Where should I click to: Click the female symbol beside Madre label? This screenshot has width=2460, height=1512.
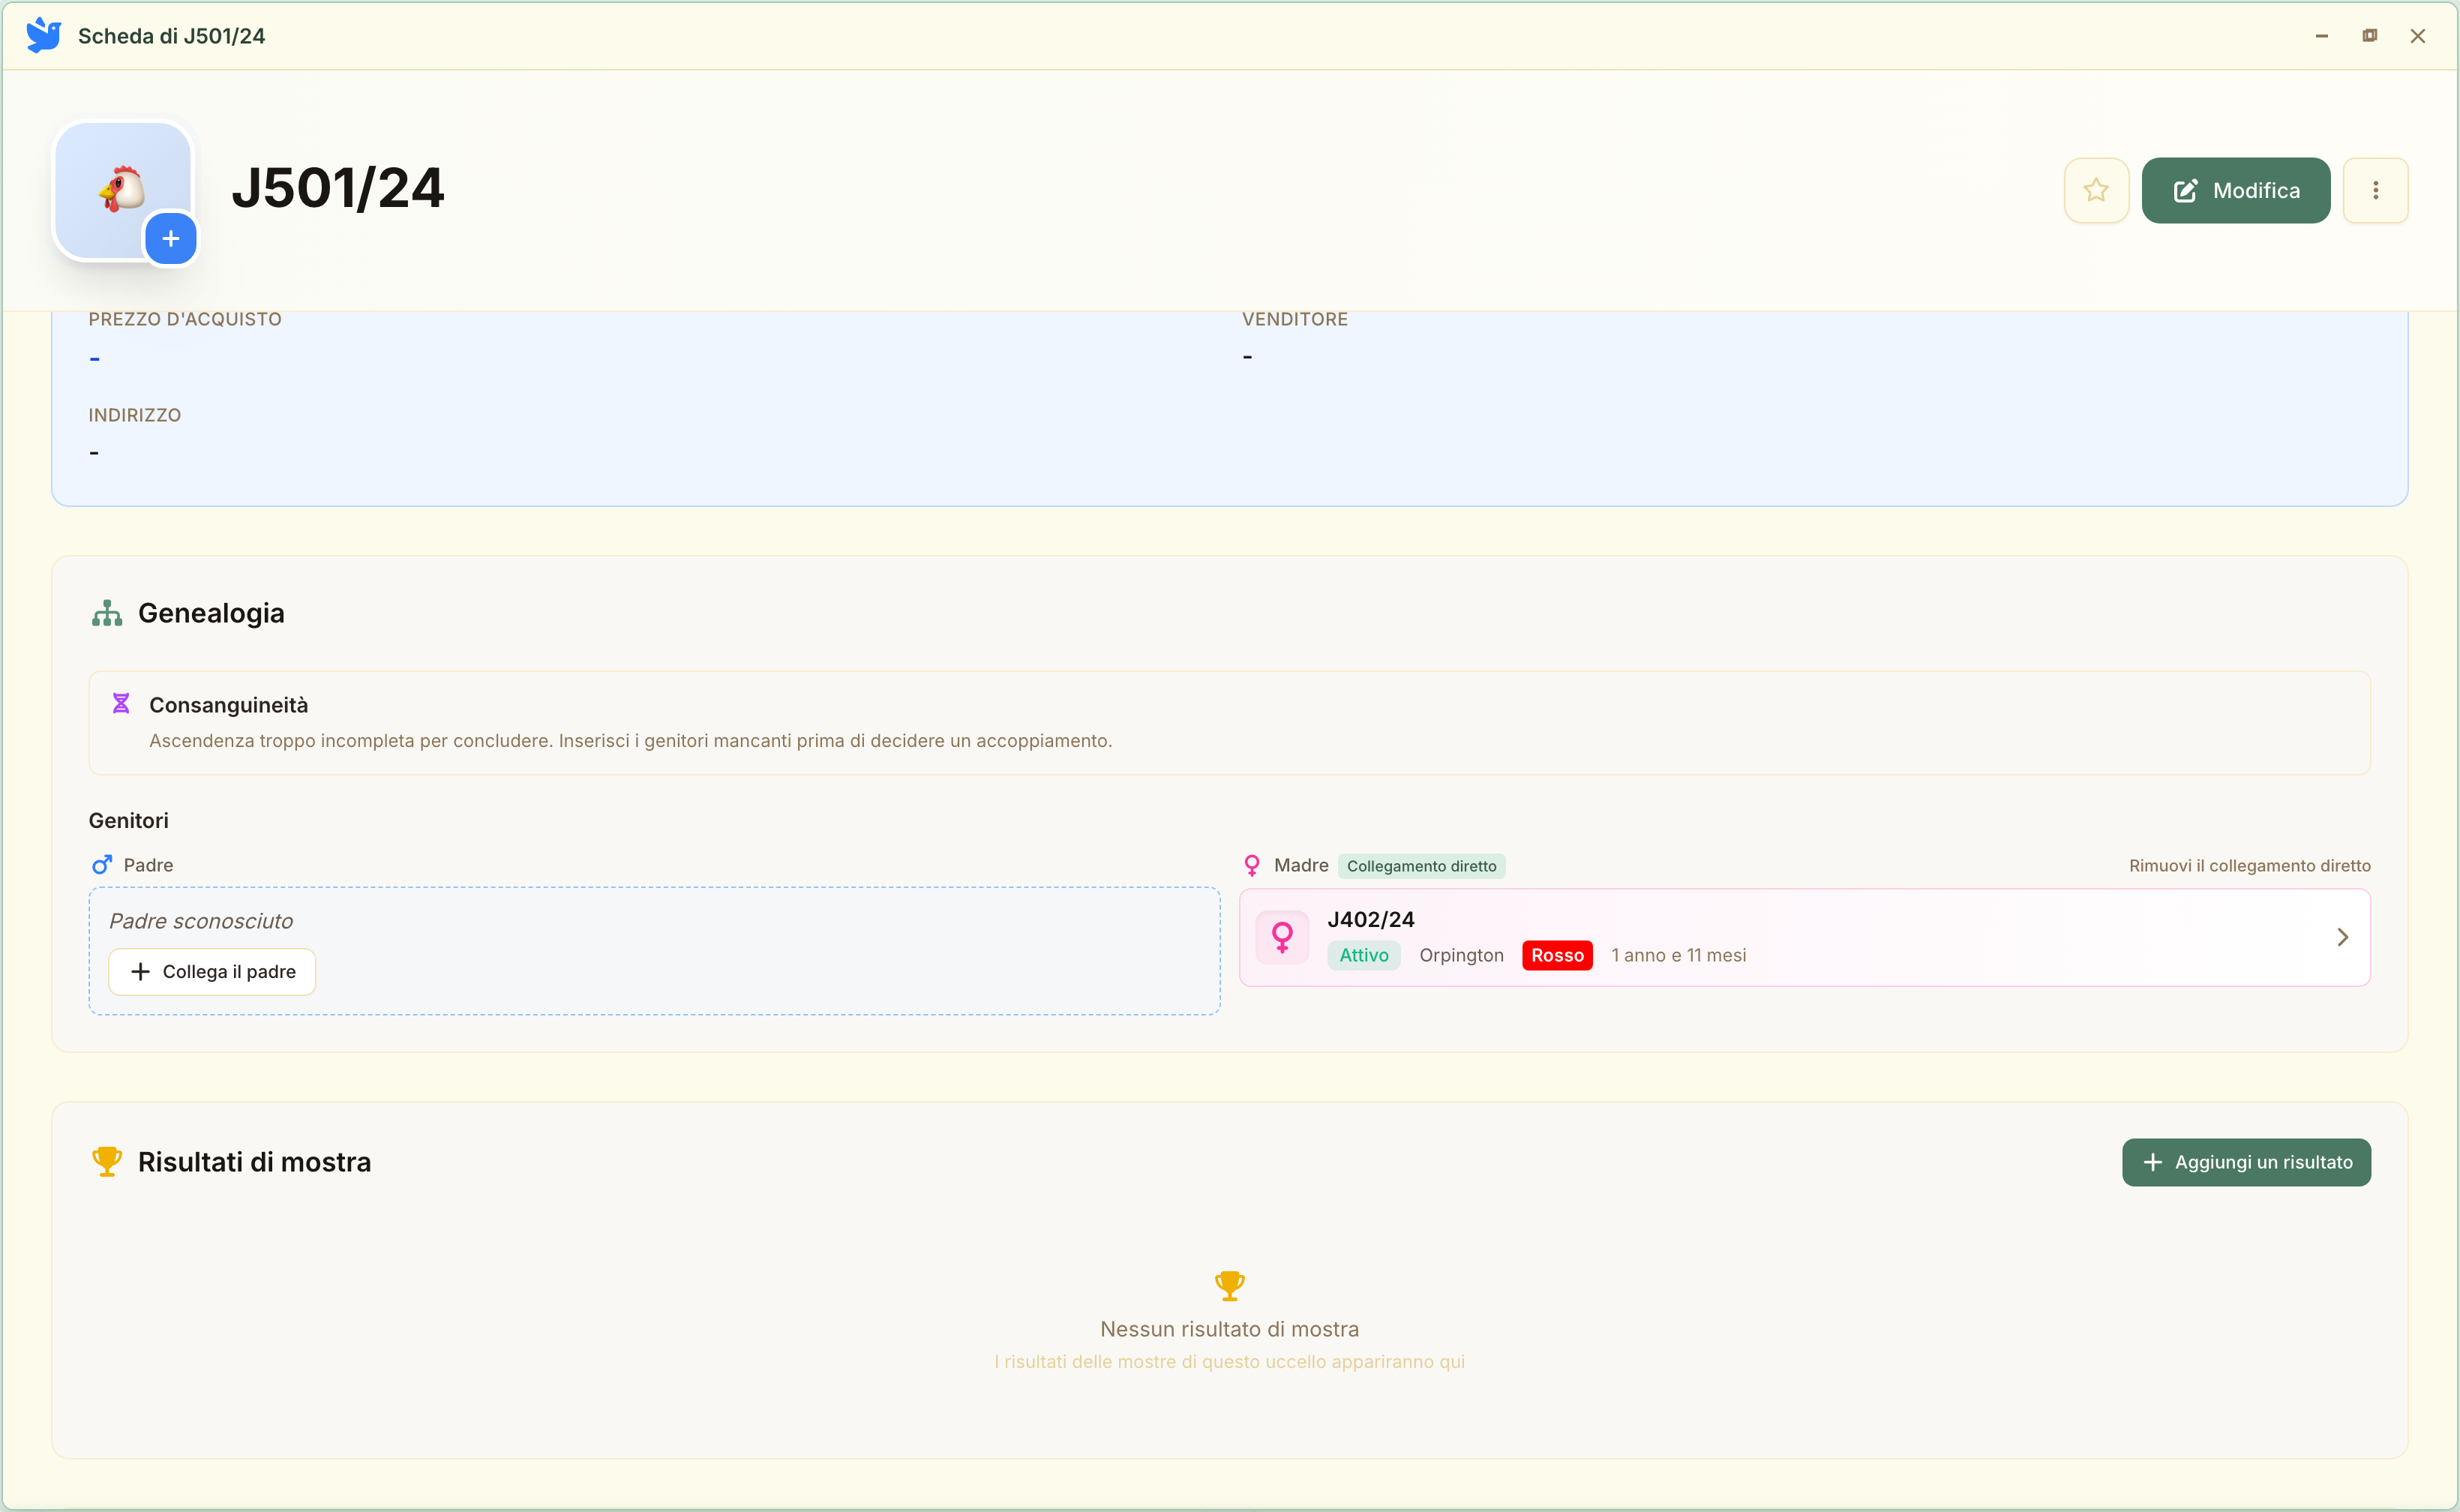tap(1251, 865)
